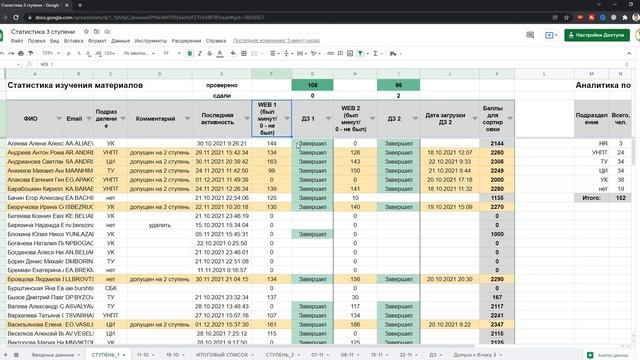Reload page with browser refresh
This screenshot has width=640, height=360.
tap(16, 18)
